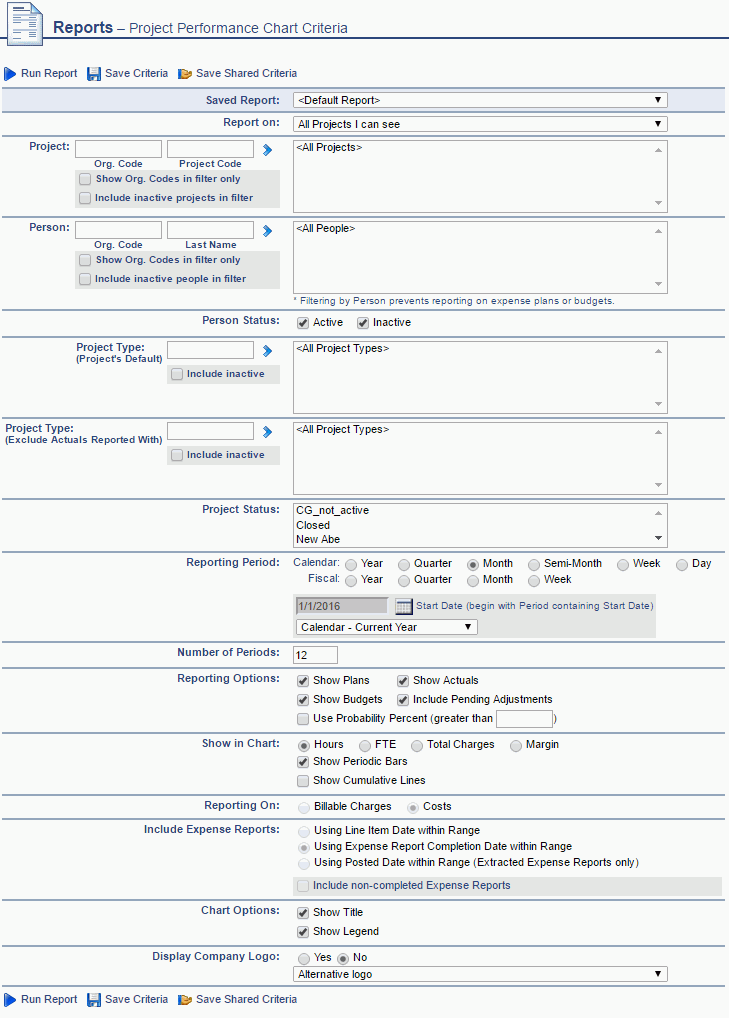Select Closed in Project Status list
The height and width of the screenshot is (1018, 729).
pos(313,525)
